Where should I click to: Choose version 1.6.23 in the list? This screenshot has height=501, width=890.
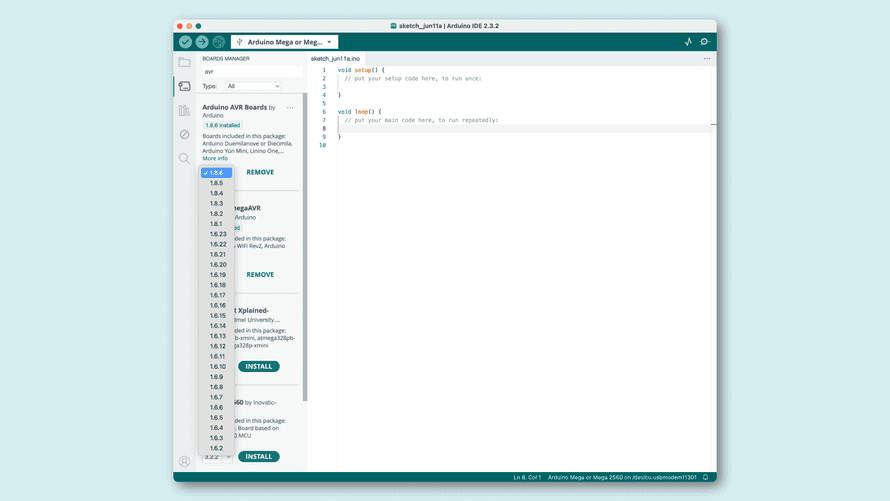coord(218,234)
